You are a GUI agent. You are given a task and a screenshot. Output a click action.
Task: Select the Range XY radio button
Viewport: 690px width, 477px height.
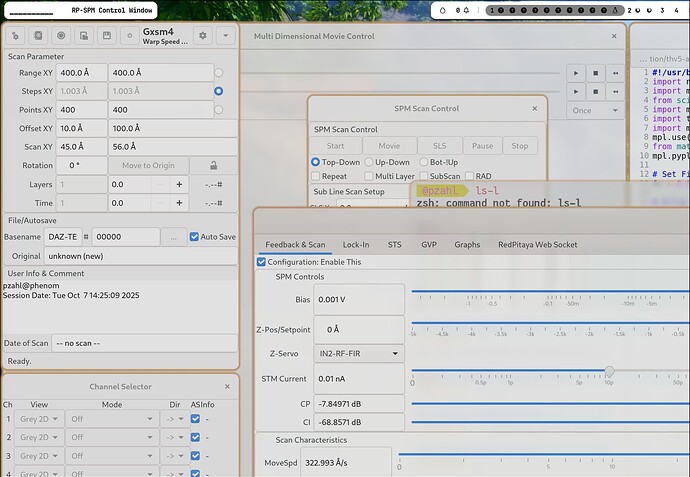pos(219,73)
